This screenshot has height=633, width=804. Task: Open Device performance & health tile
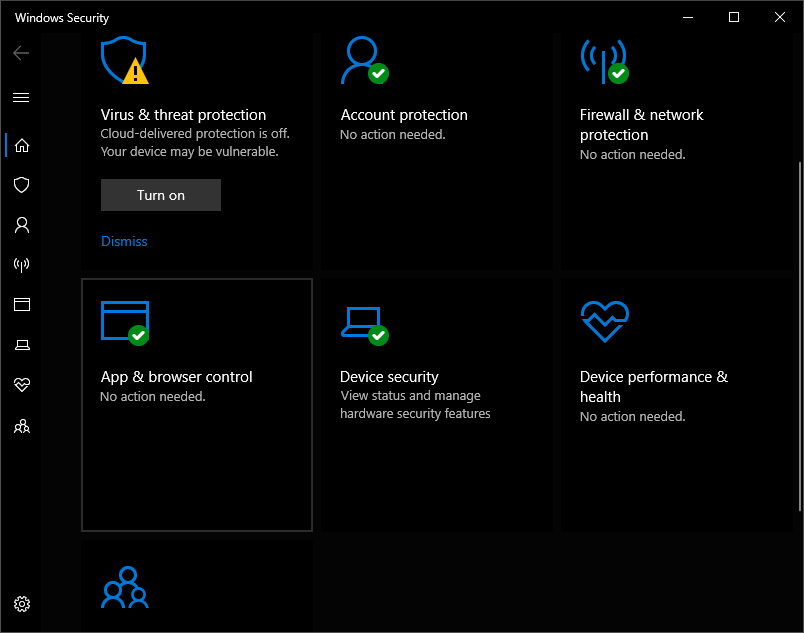(676, 405)
